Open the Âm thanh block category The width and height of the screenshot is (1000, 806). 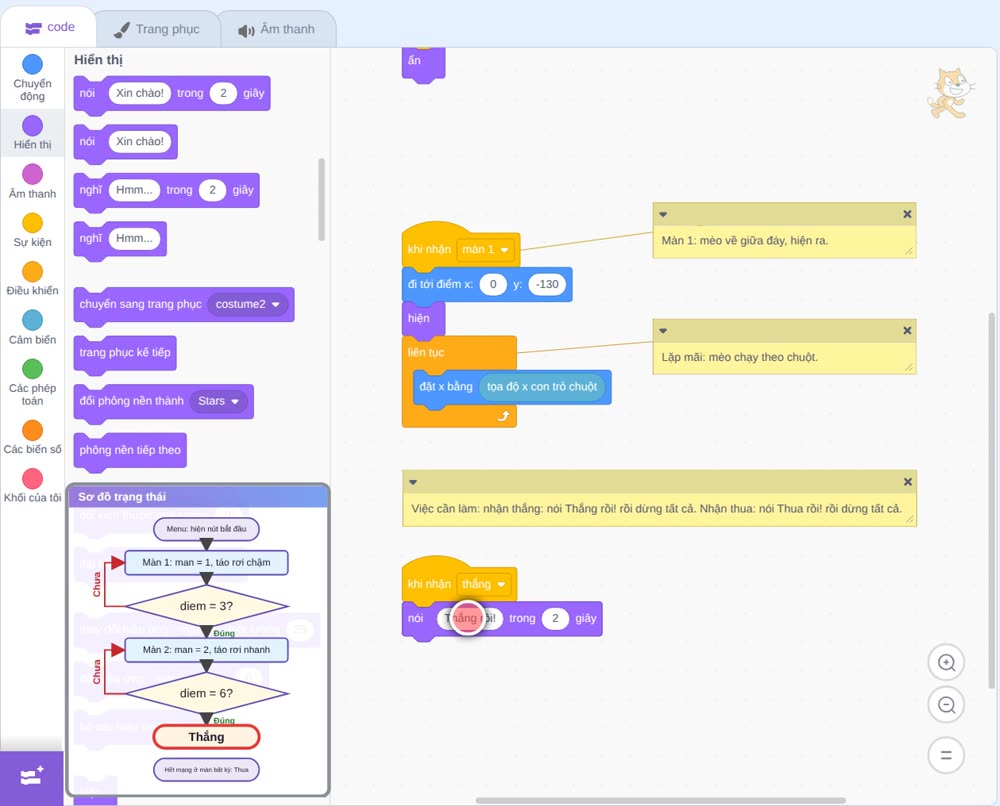(x=33, y=181)
